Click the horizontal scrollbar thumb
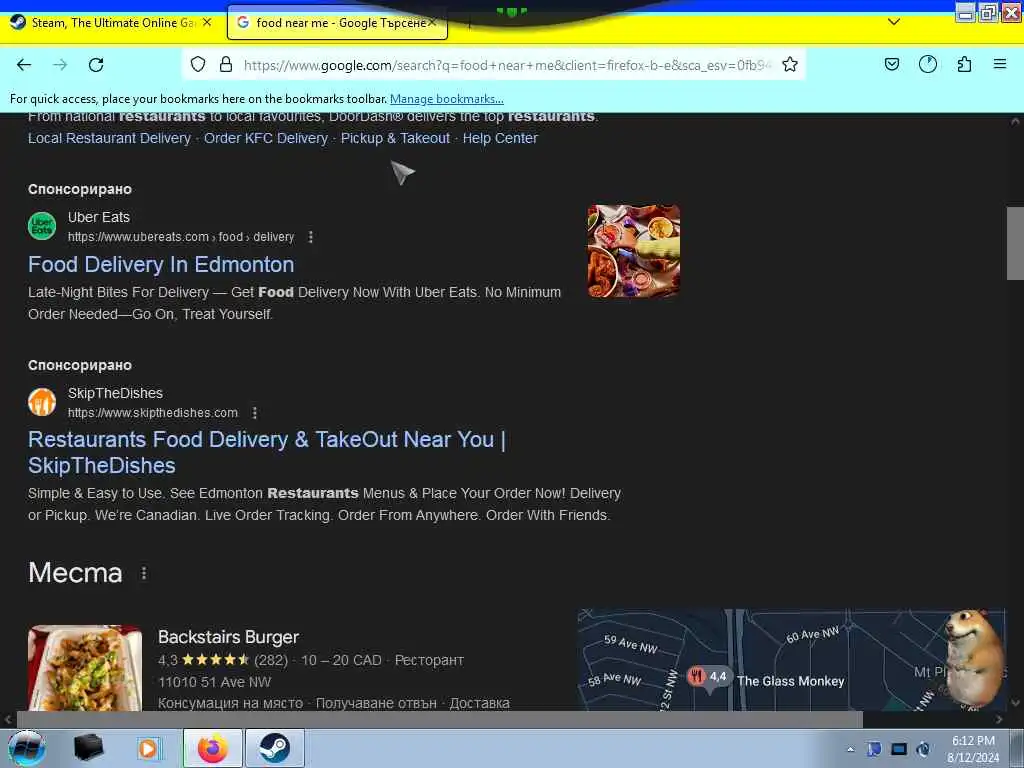The width and height of the screenshot is (1024, 768). [x=439, y=720]
